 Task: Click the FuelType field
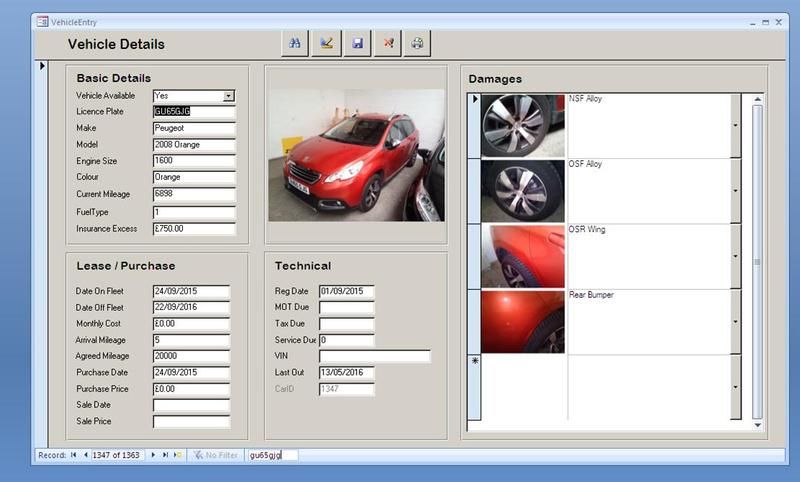coord(194,212)
